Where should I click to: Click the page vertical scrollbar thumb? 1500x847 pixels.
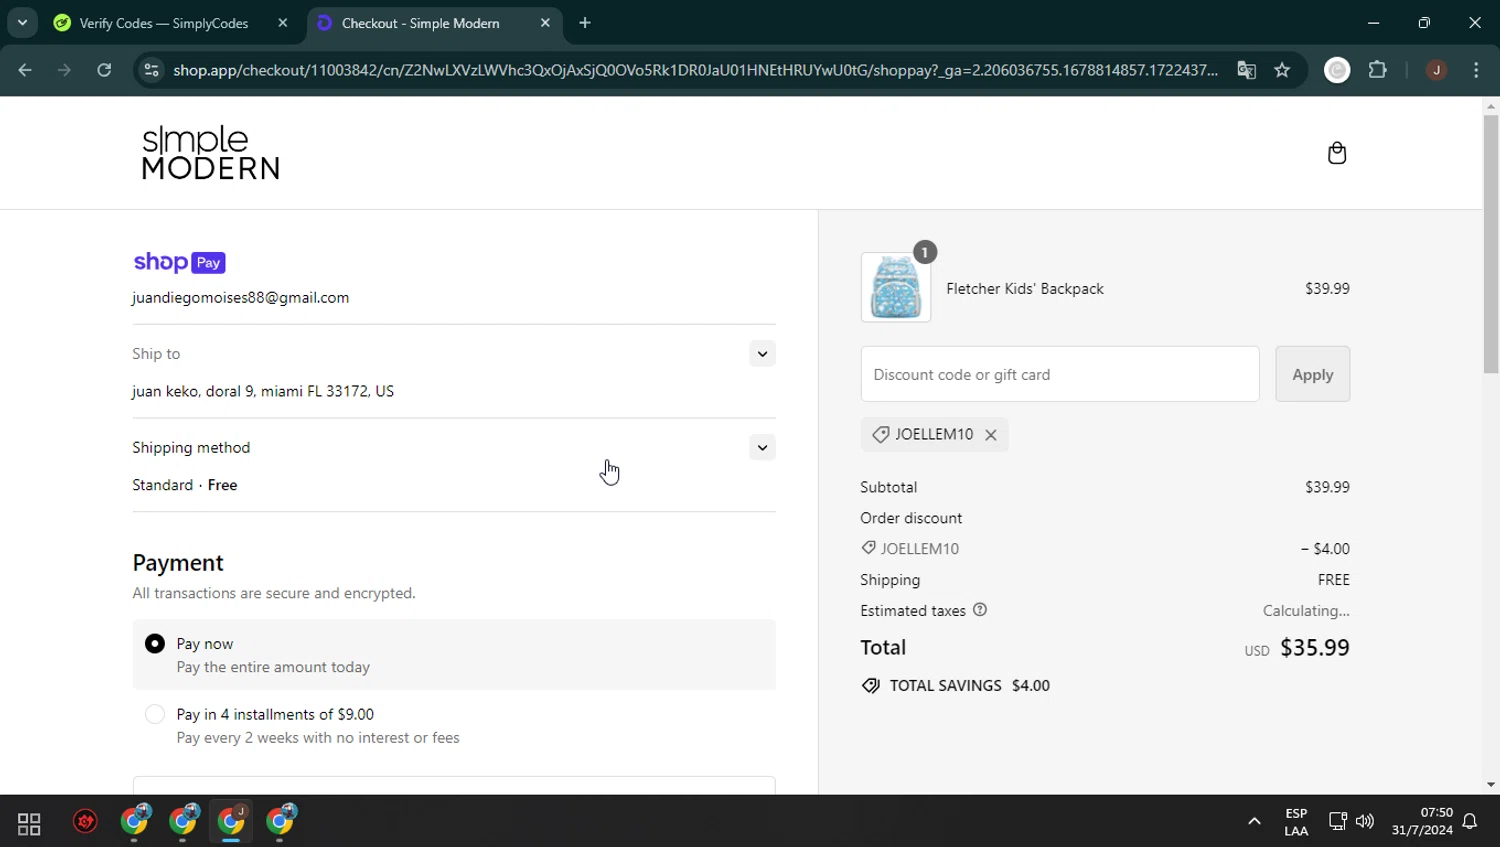point(1491,244)
